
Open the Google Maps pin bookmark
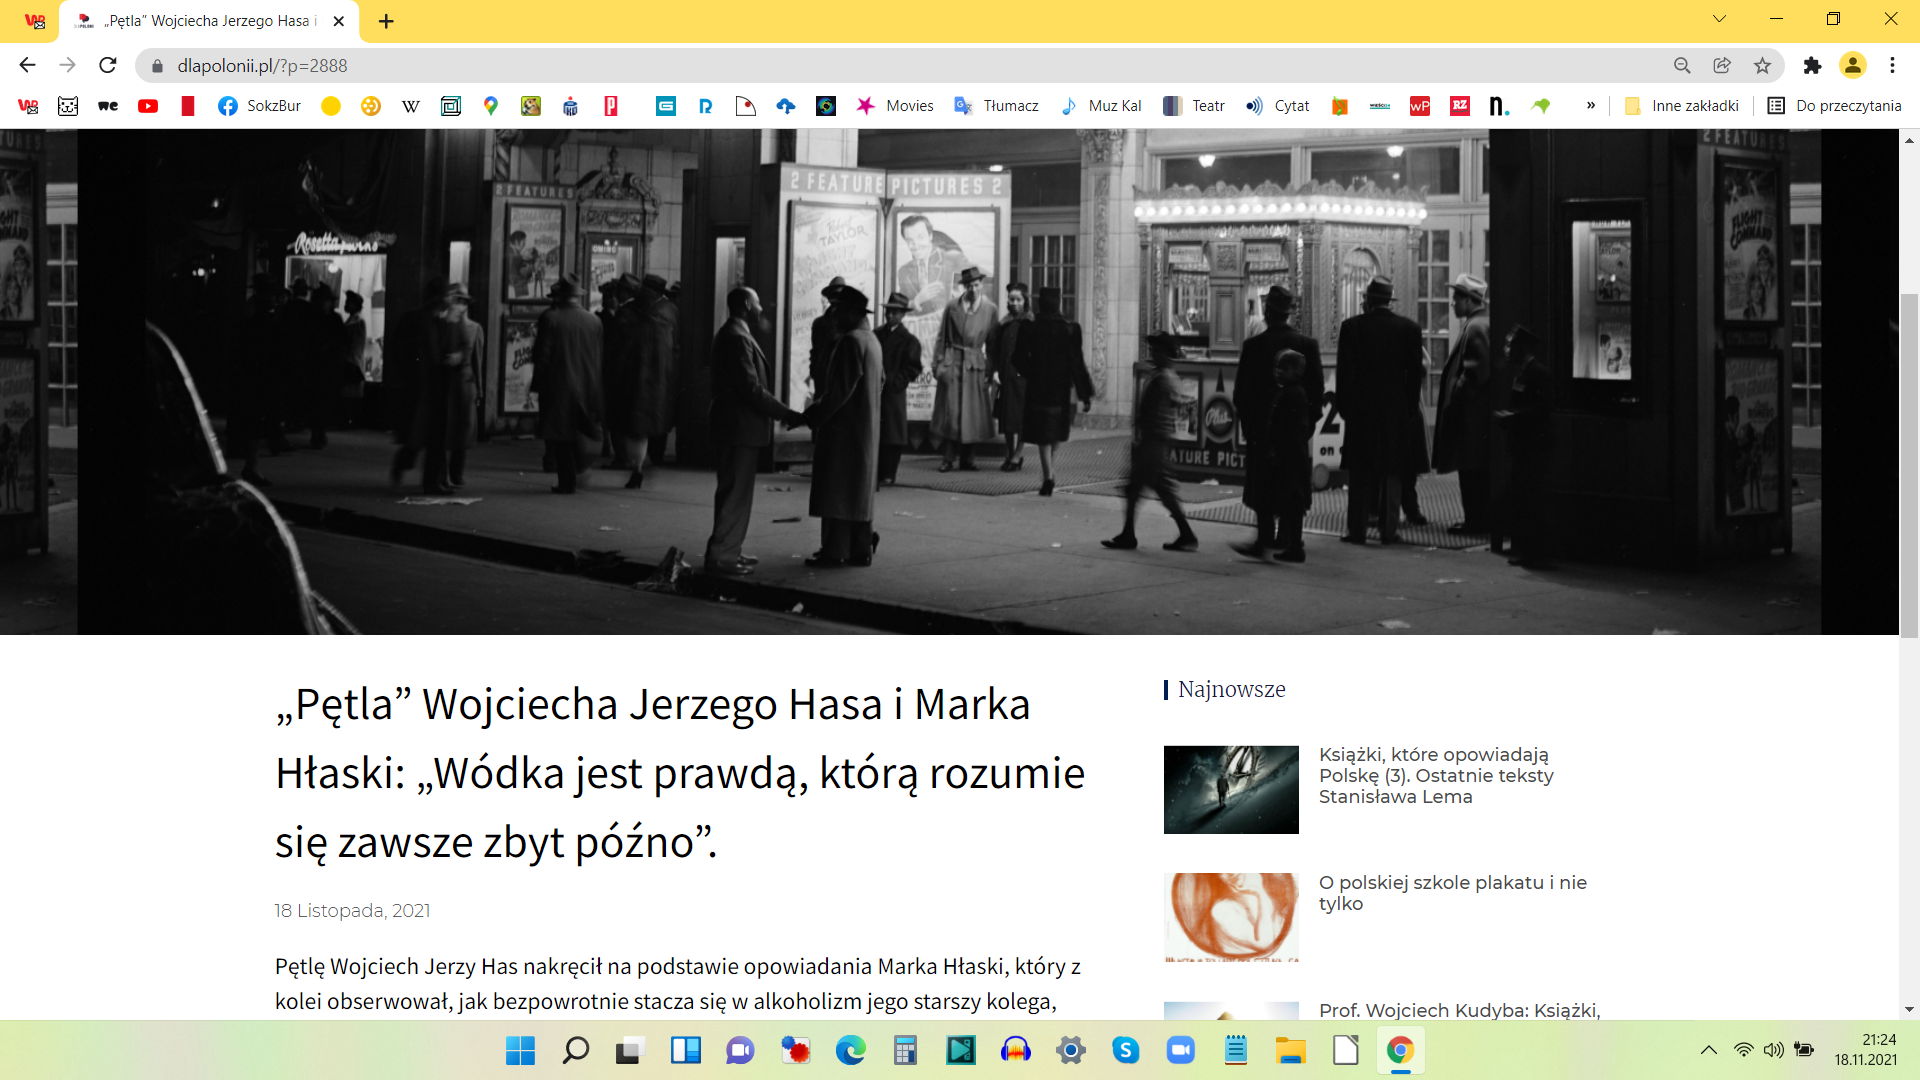point(490,106)
